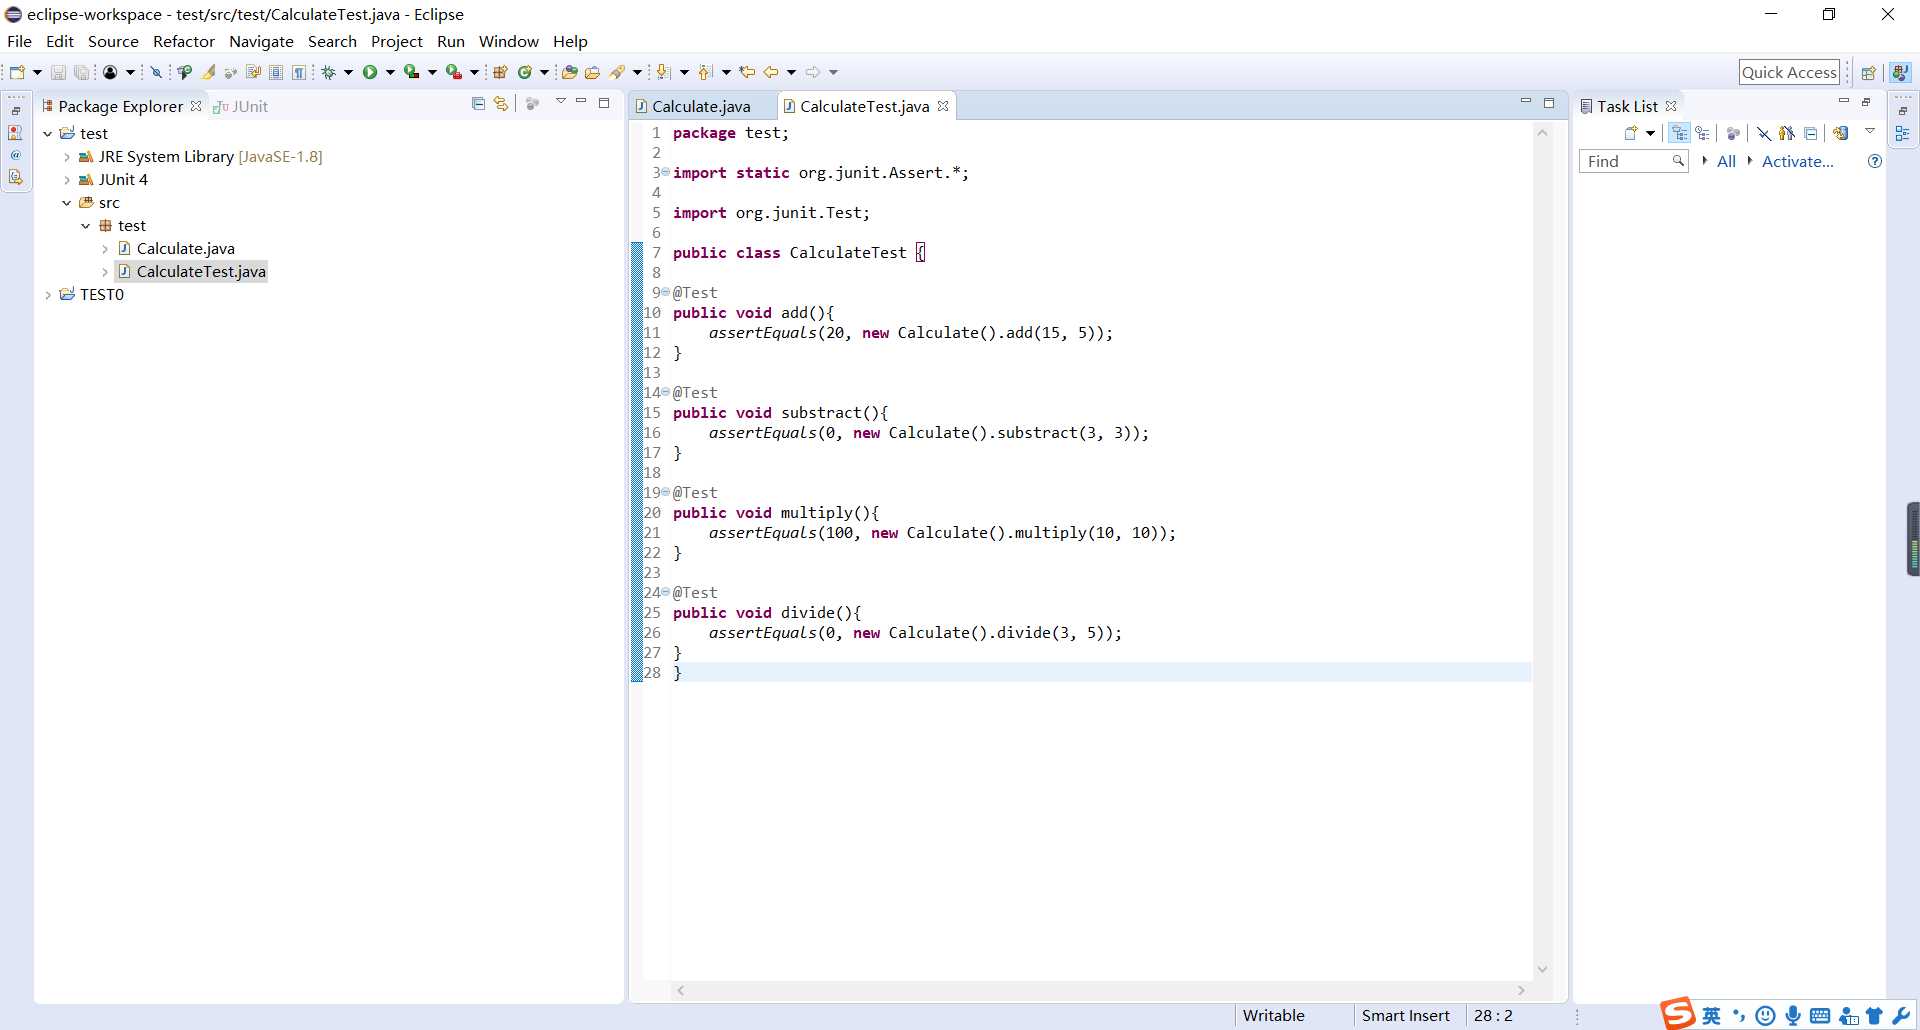The image size is (1920, 1030).
Task: Open the Refactor menu
Action: point(184,41)
